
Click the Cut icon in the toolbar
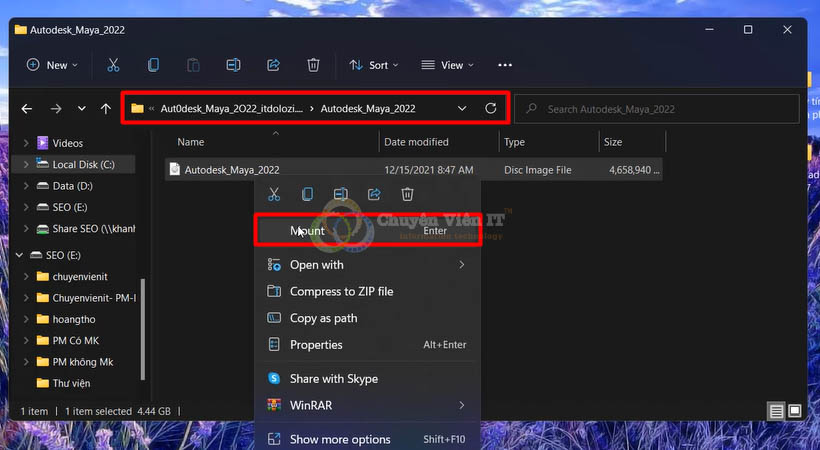point(113,65)
